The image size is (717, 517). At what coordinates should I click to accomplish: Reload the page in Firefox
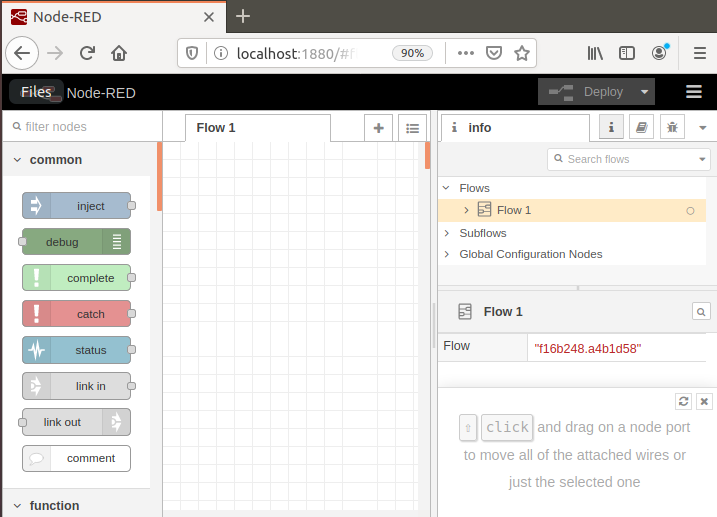[x=87, y=53]
